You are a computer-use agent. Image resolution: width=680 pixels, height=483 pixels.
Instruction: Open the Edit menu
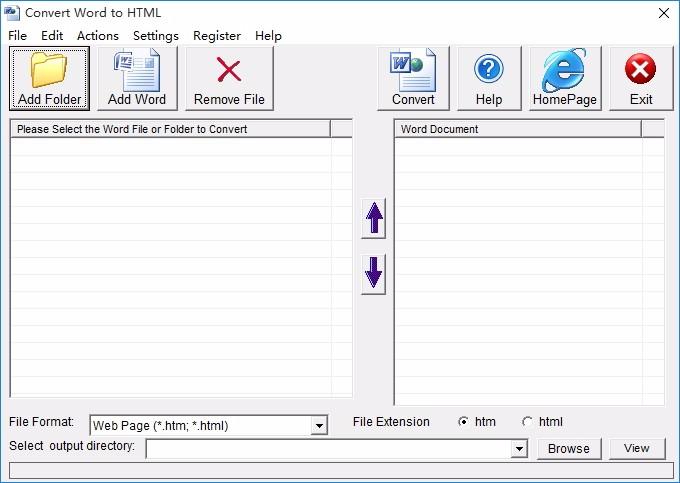tap(52, 36)
